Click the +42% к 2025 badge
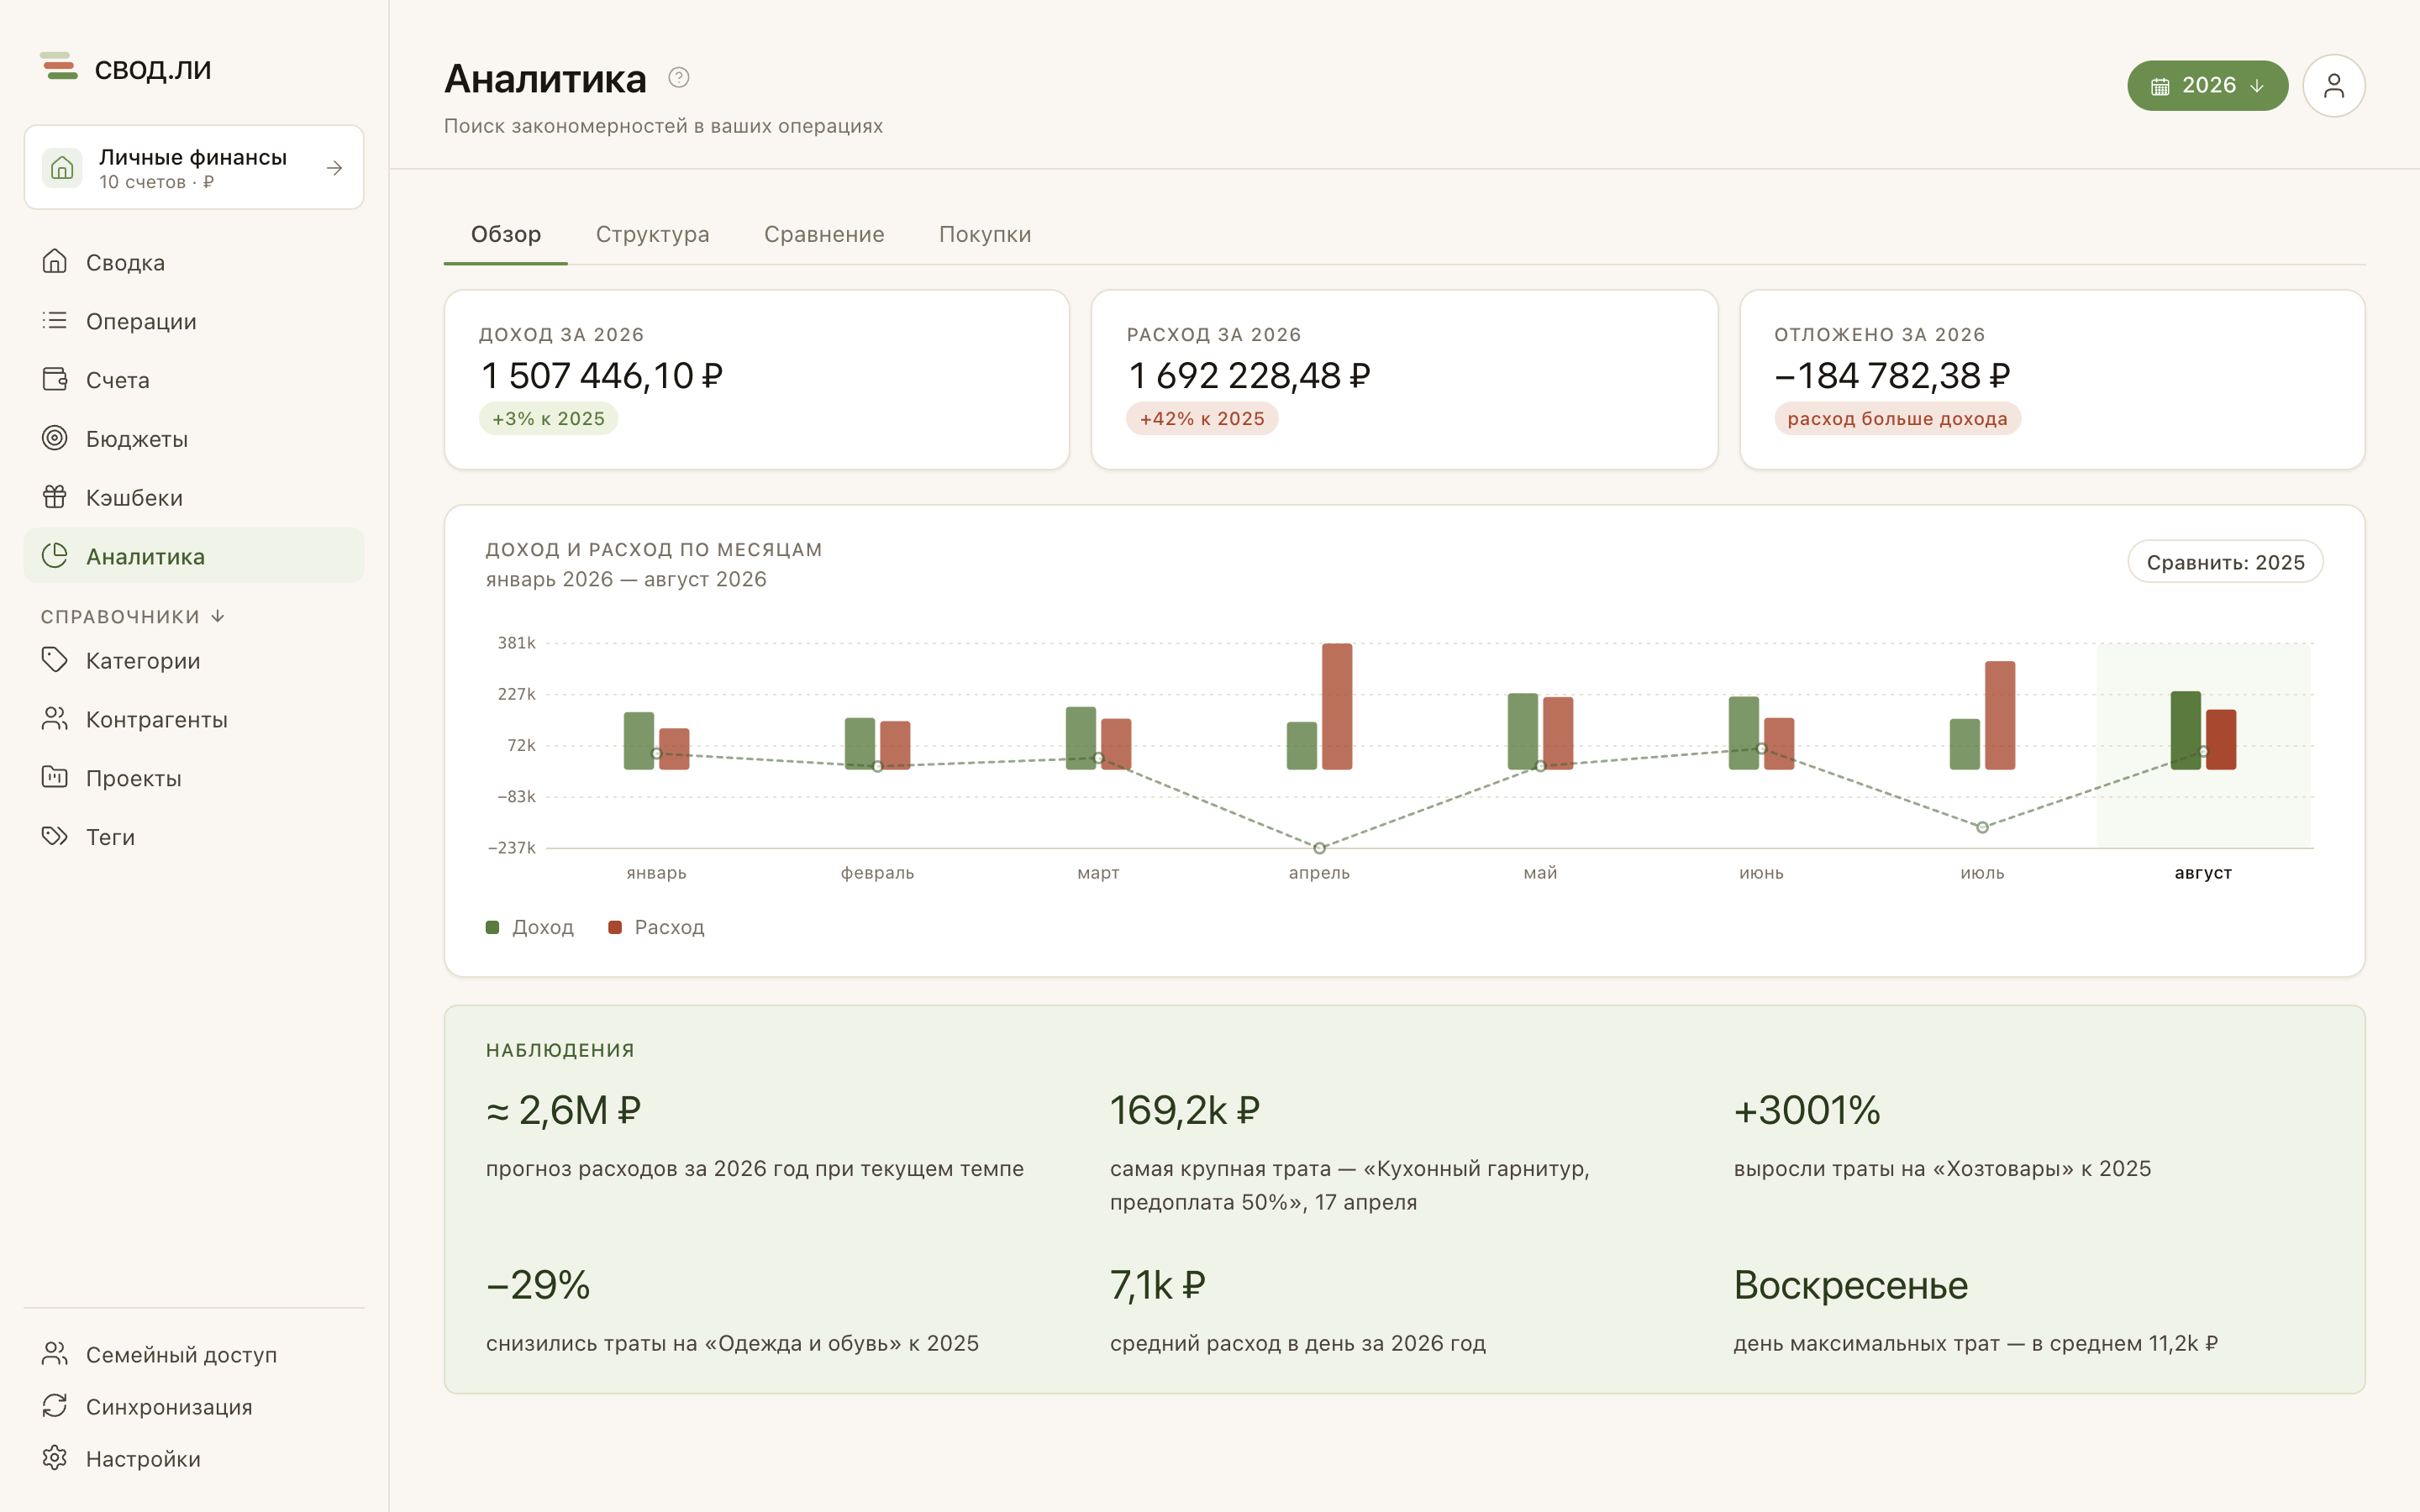This screenshot has width=2420, height=1512. click(x=1202, y=419)
